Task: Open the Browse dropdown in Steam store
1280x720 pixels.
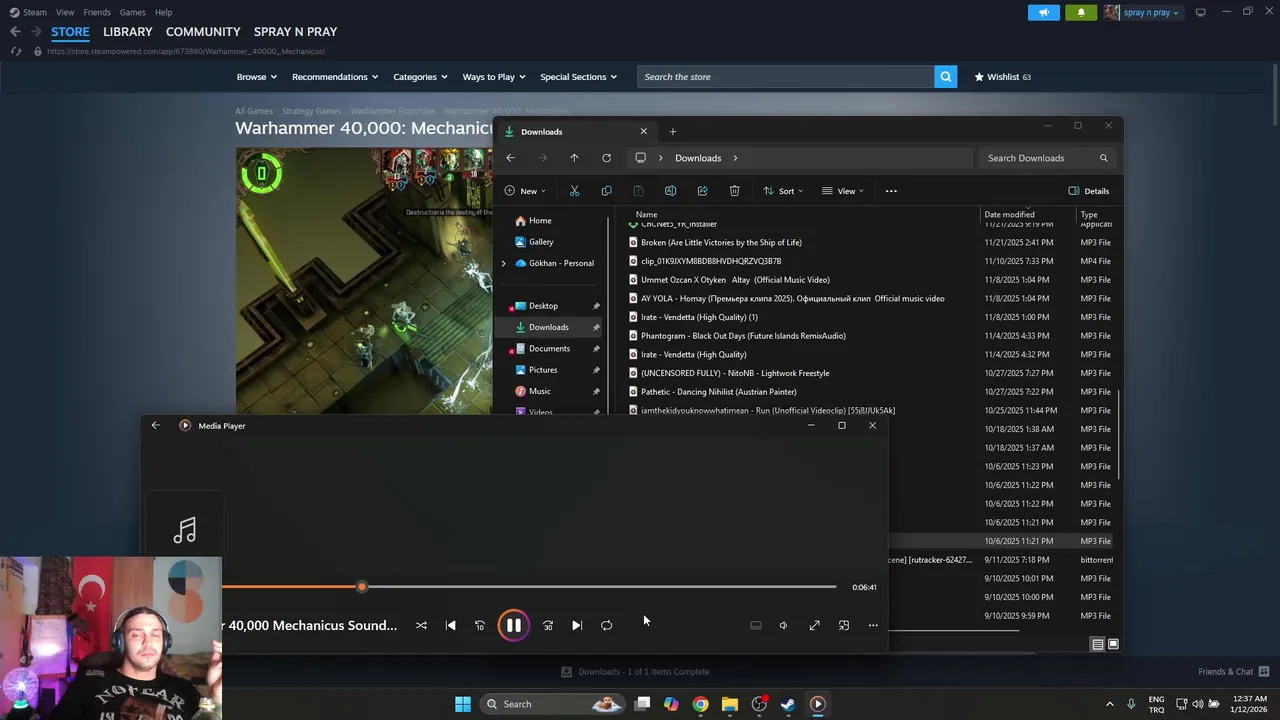Action: [x=257, y=77]
